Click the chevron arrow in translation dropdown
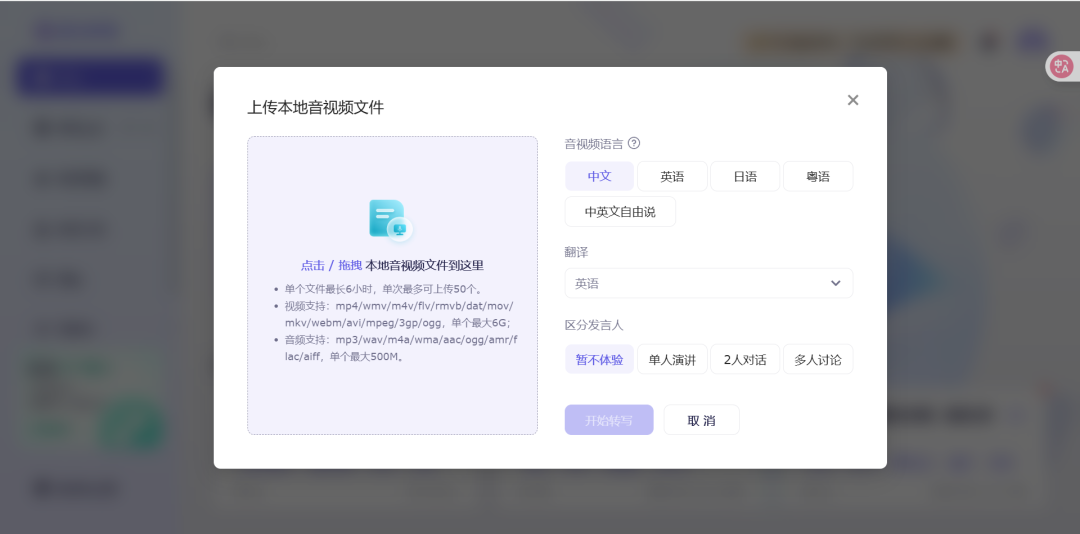 click(835, 283)
